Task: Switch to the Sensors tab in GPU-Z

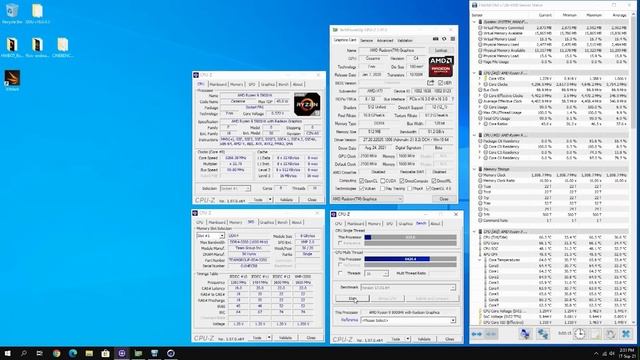Action: pyautogui.click(x=366, y=40)
